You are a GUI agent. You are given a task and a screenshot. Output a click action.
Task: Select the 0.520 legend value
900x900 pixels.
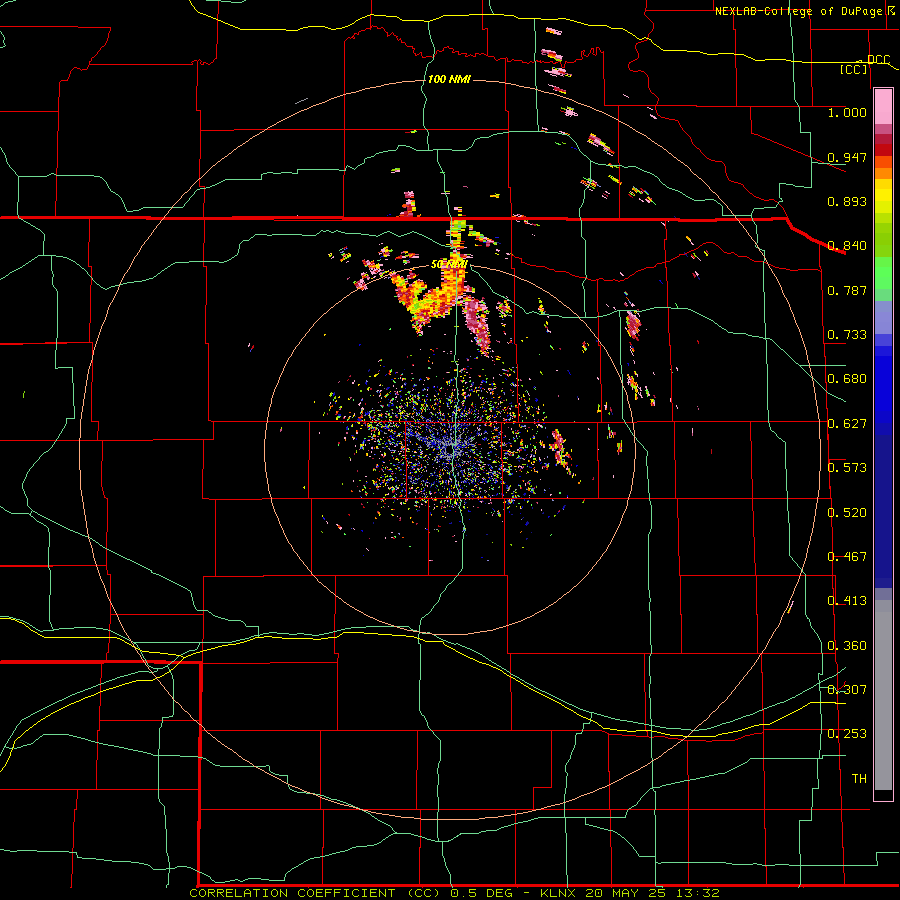click(x=847, y=513)
